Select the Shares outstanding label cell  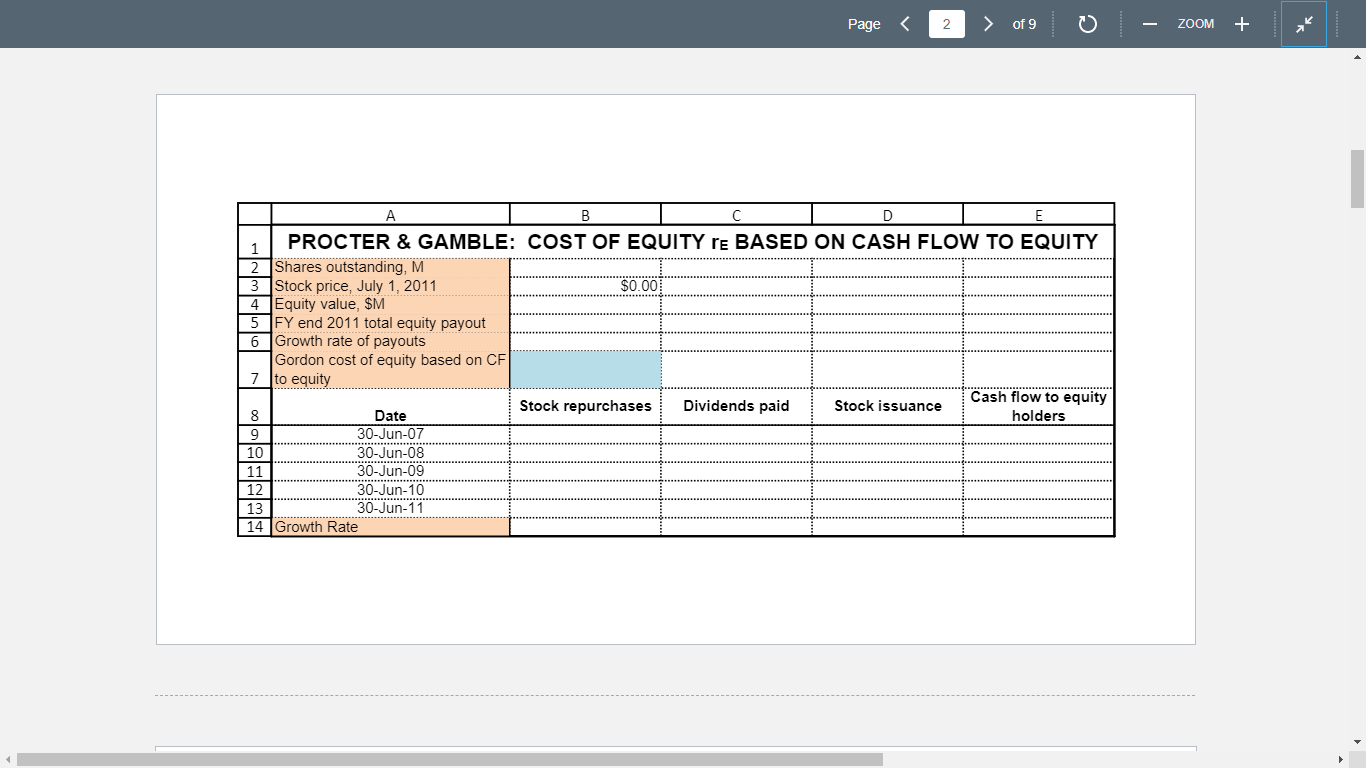pyautogui.click(x=390, y=266)
